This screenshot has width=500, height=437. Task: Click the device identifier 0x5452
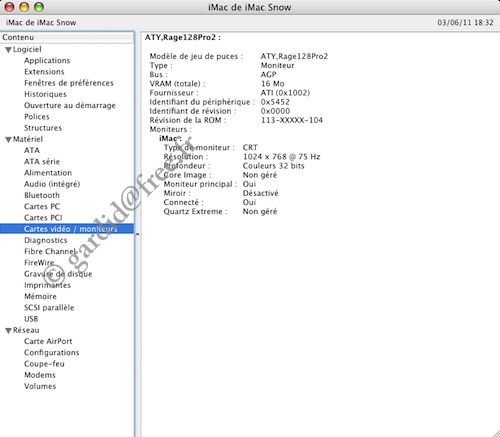coord(275,102)
